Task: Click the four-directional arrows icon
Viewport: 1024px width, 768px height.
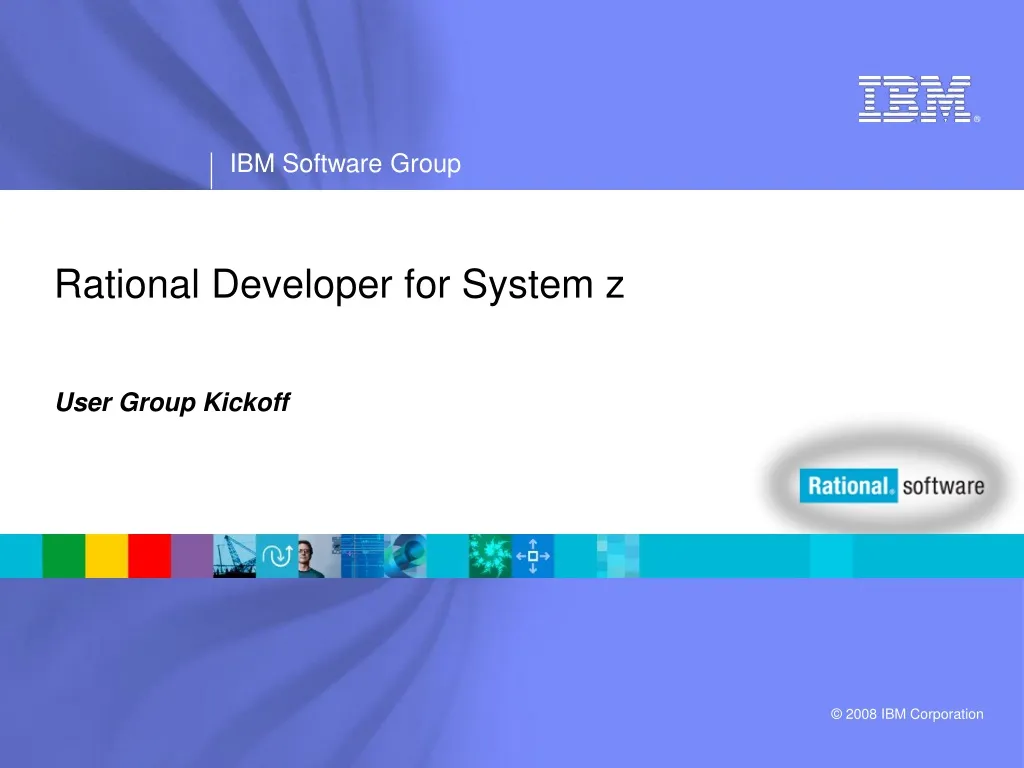Action: click(x=534, y=556)
